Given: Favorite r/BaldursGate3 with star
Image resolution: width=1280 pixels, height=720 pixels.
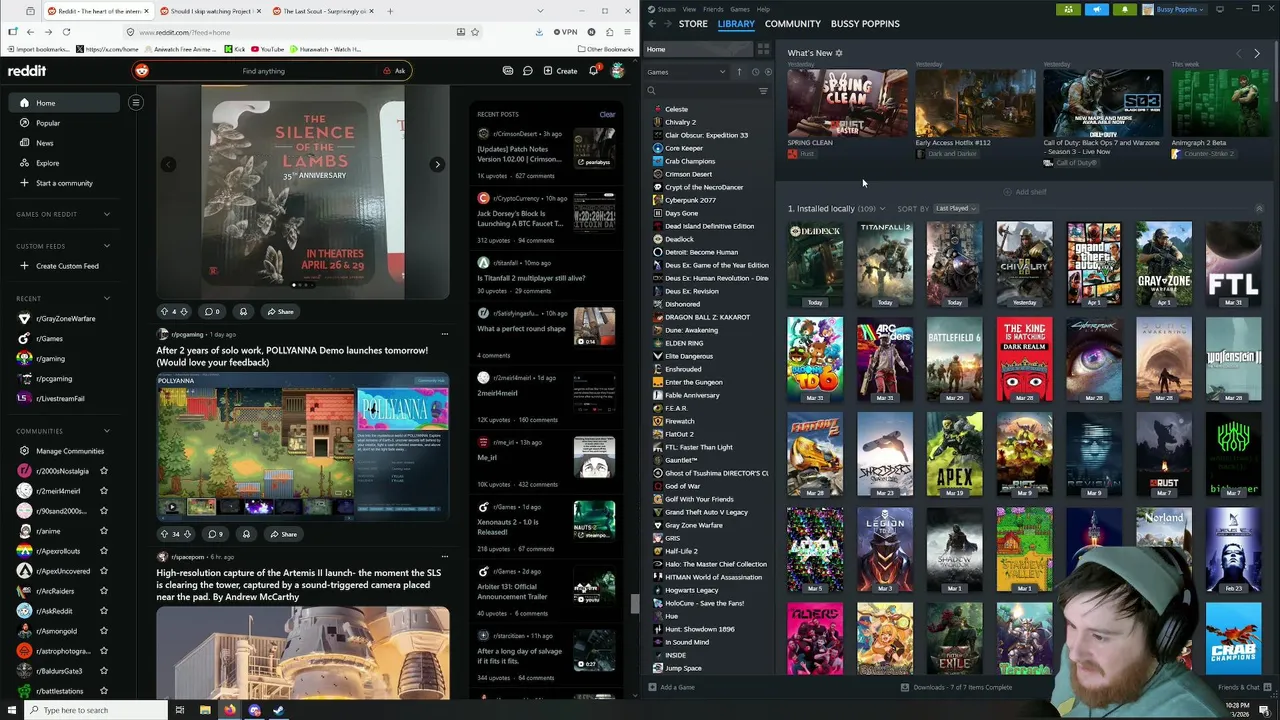Looking at the screenshot, I should (x=103, y=671).
